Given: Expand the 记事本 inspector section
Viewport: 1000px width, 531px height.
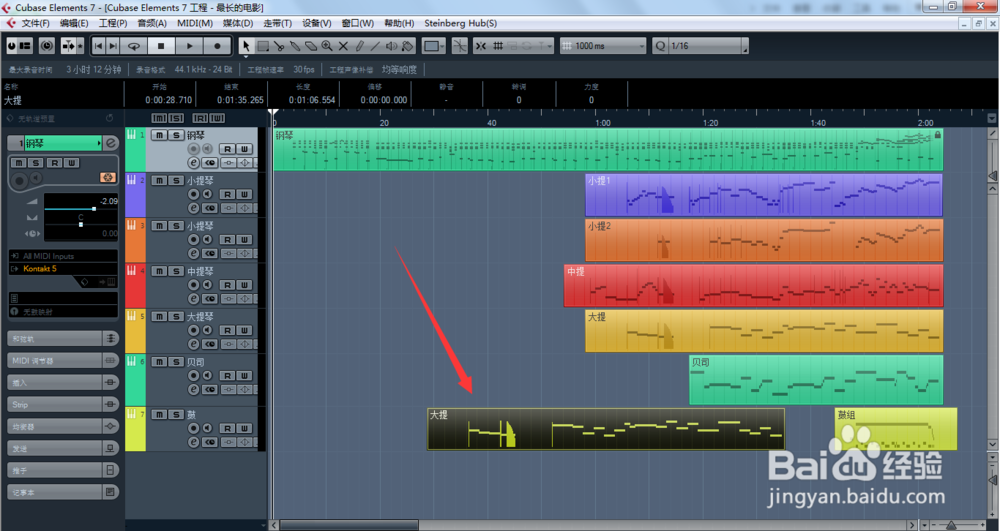Looking at the screenshot, I should click(x=62, y=492).
